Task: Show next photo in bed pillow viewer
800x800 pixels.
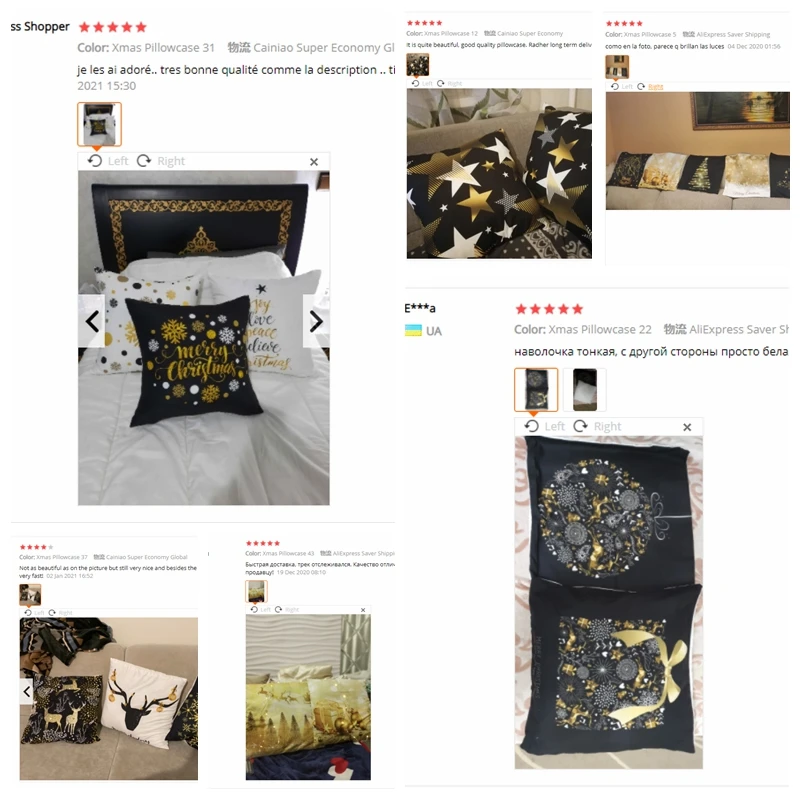Action: [x=316, y=321]
